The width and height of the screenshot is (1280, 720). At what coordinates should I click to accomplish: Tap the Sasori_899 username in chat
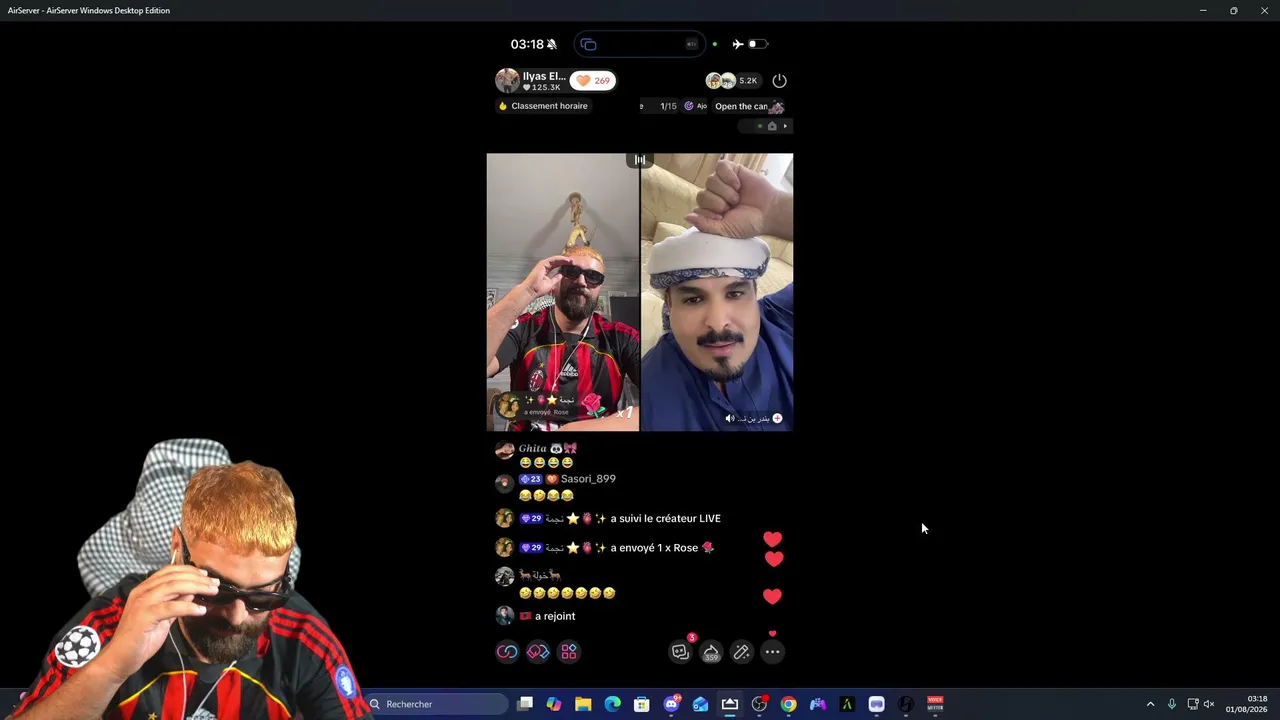click(588, 479)
